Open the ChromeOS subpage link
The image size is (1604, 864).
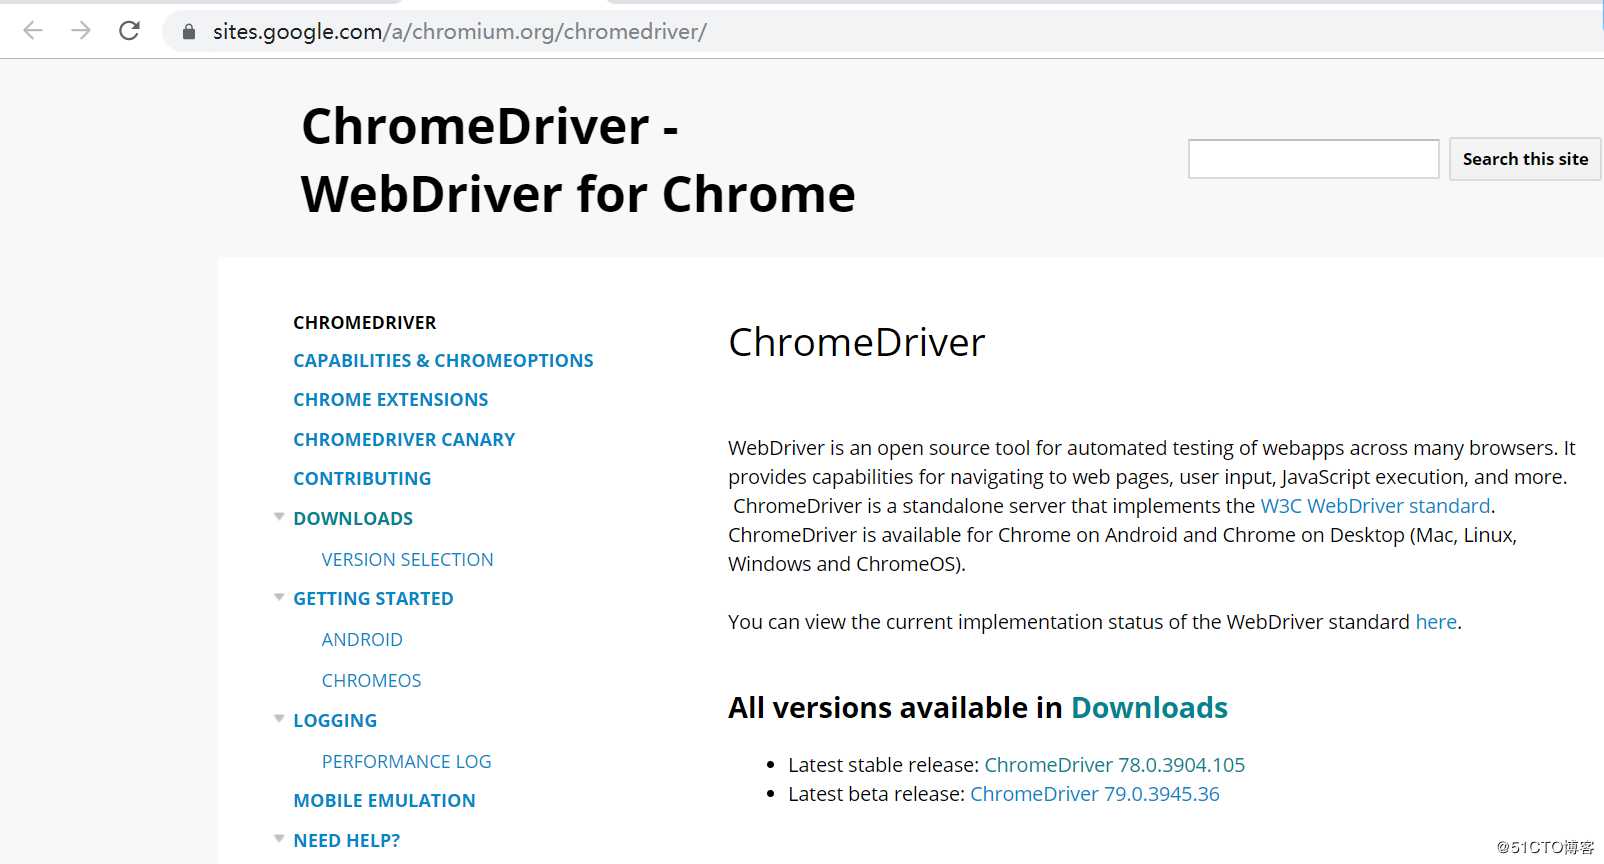(x=372, y=681)
